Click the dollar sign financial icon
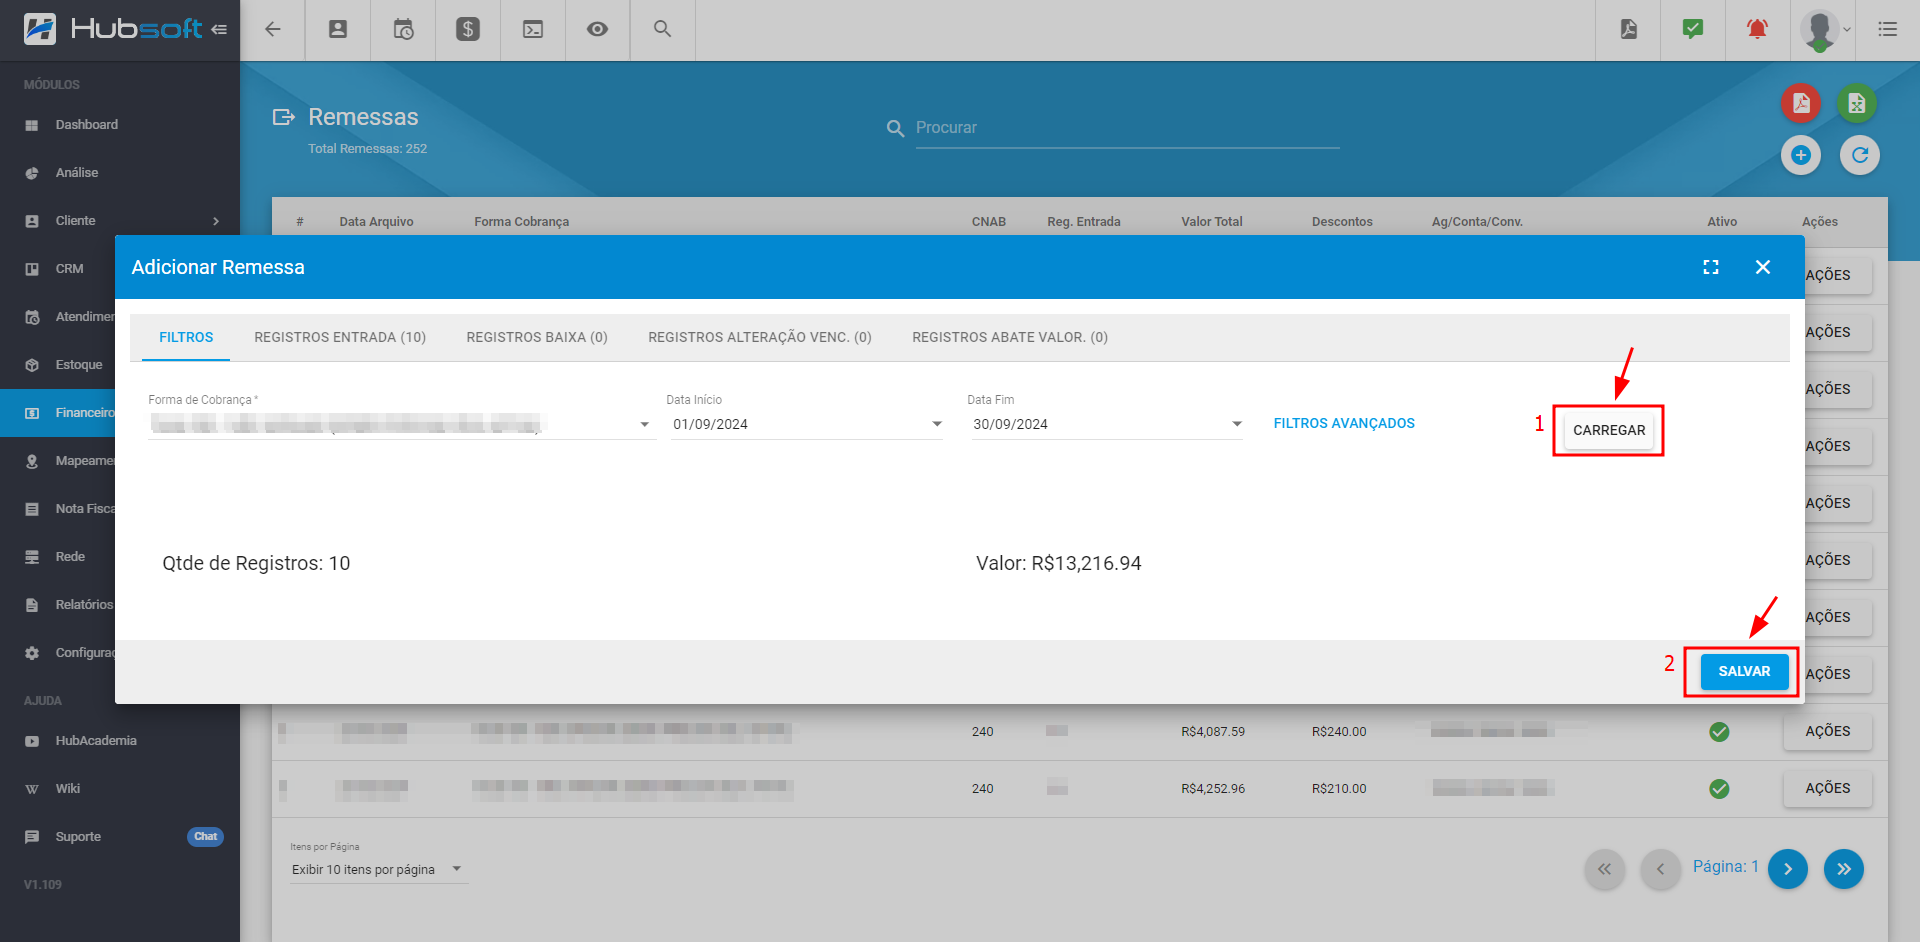 click(468, 29)
